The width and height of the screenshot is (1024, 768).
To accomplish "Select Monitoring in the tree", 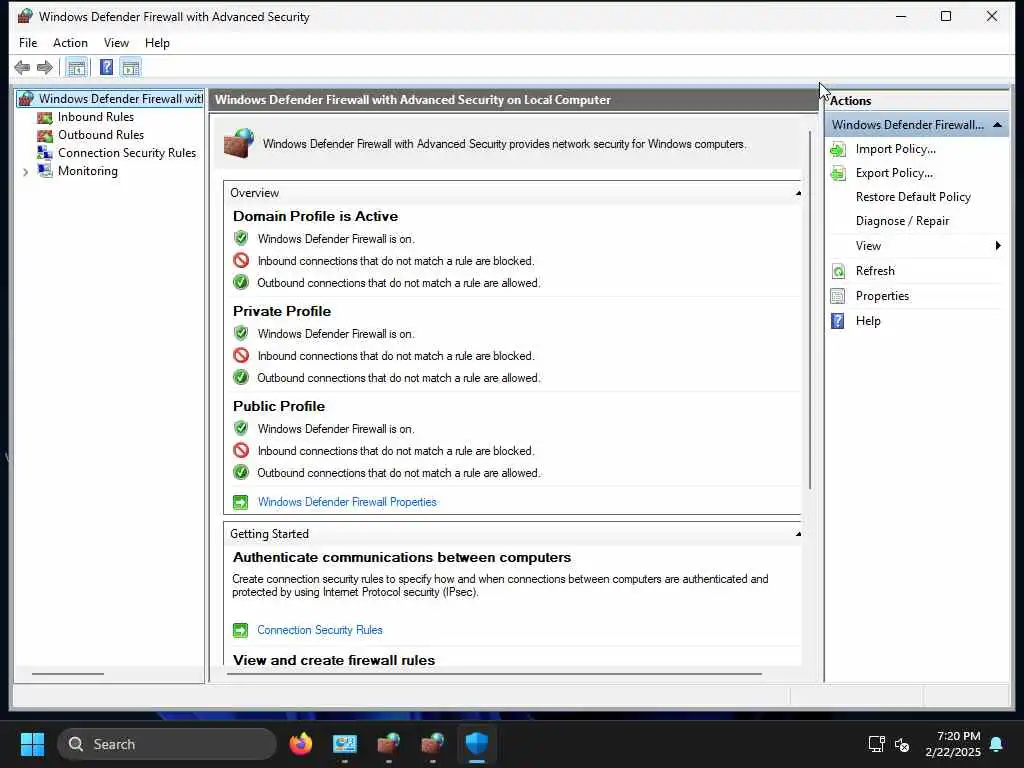I will tap(88, 171).
